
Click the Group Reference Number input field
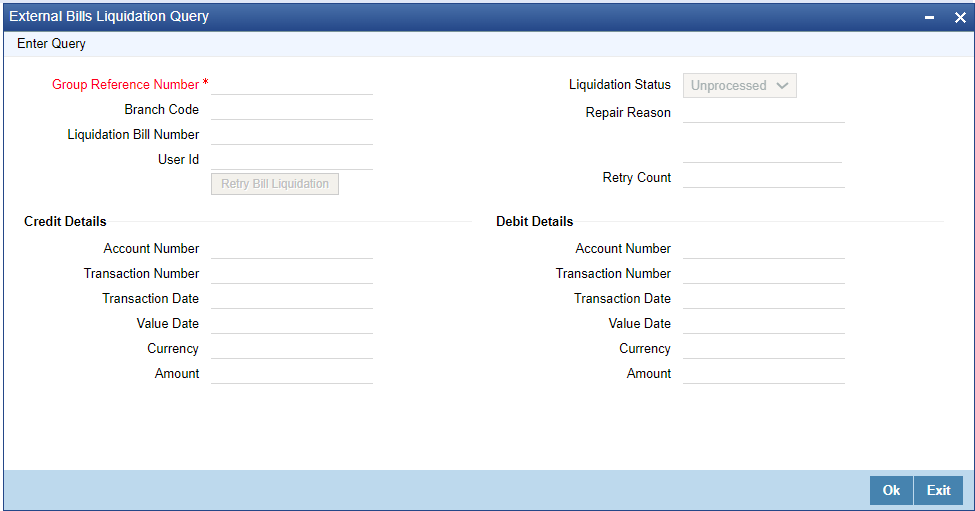(x=292, y=85)
